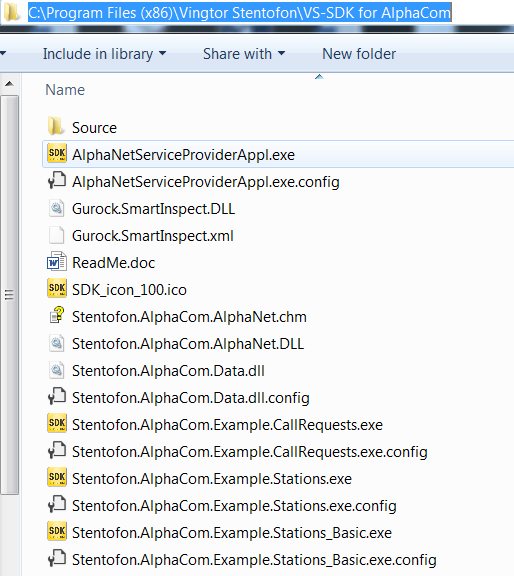Click Stentofon.AlphaCom.AlphaNet.chm help icon
Image resolution: width=514 pixels, height=576 pixels.
pyautogui.click(x=57, y=315)
